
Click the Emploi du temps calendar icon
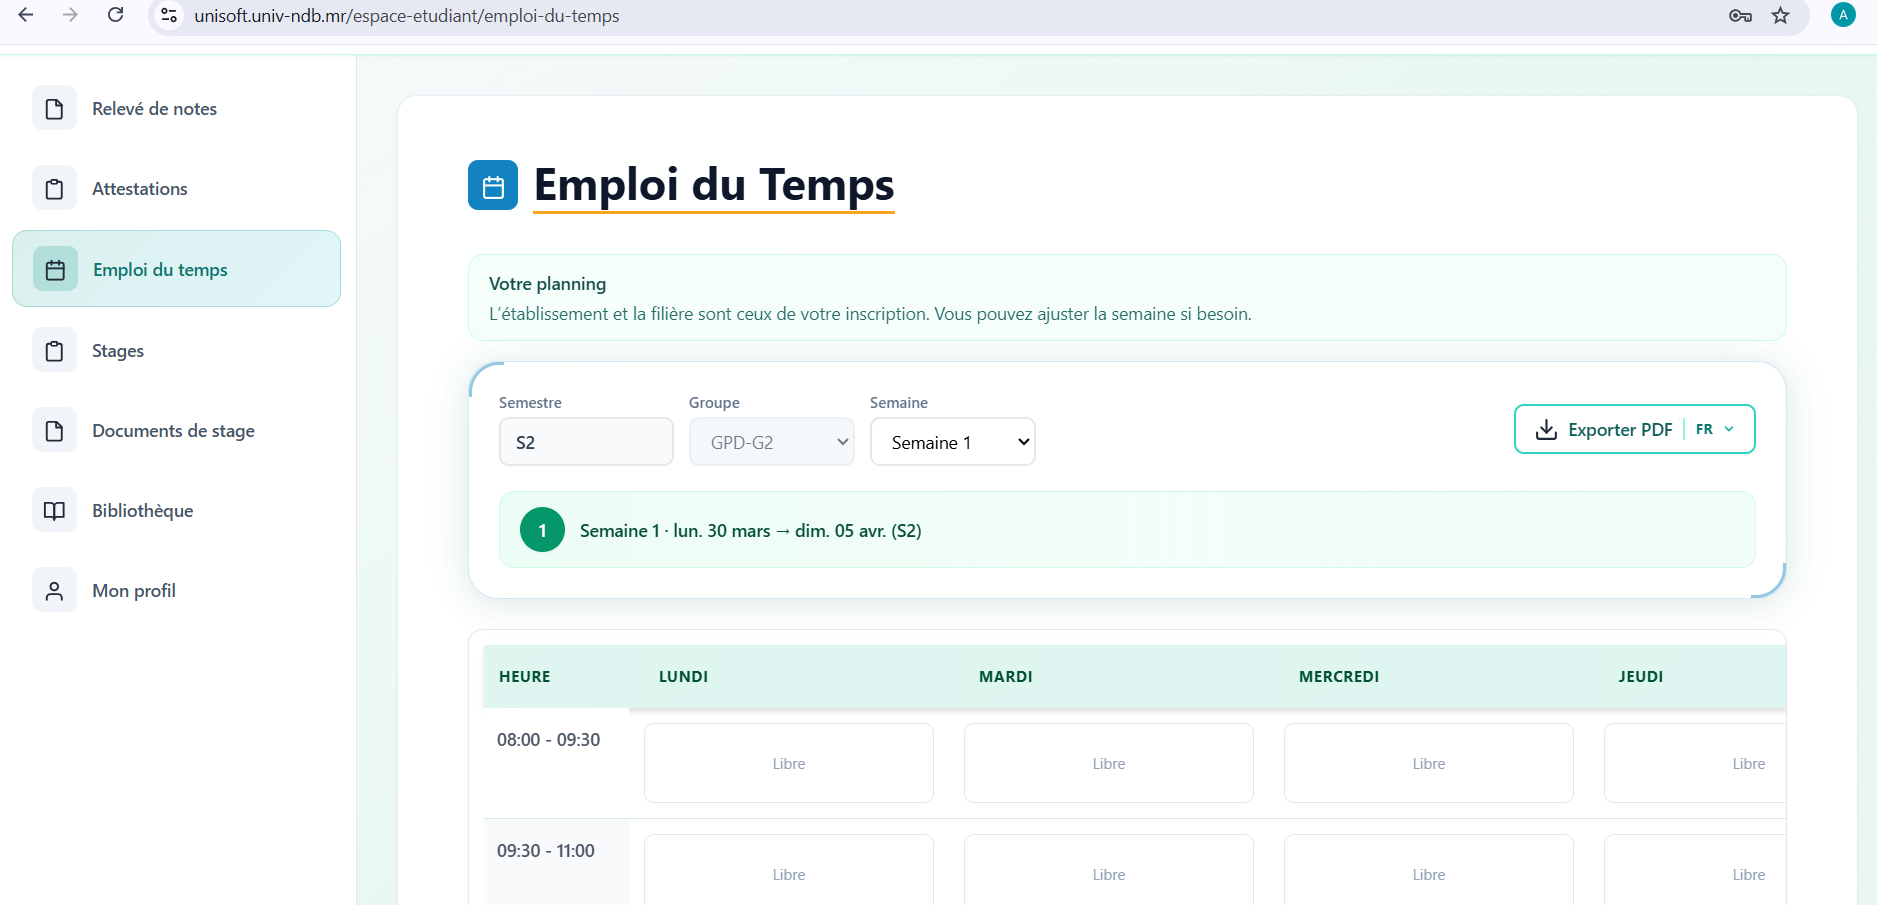coord(55,269)
